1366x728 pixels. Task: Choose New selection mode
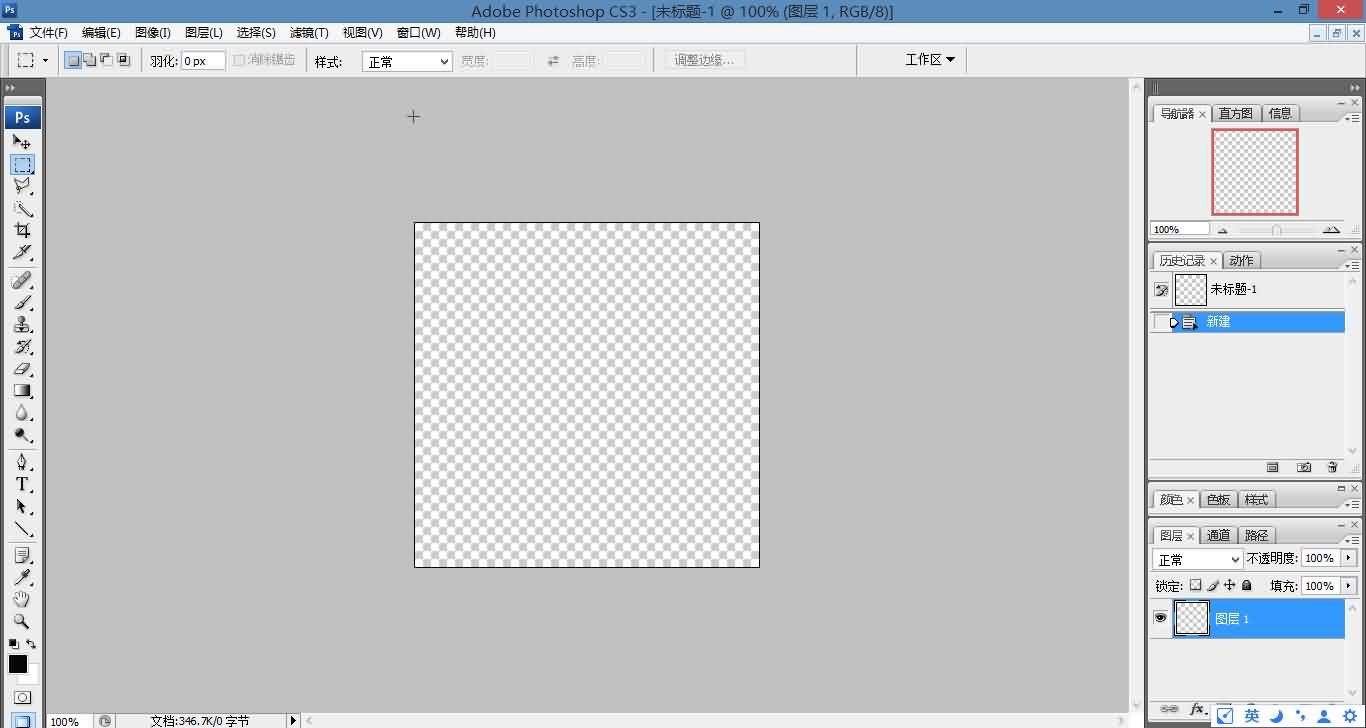point(73,60)
